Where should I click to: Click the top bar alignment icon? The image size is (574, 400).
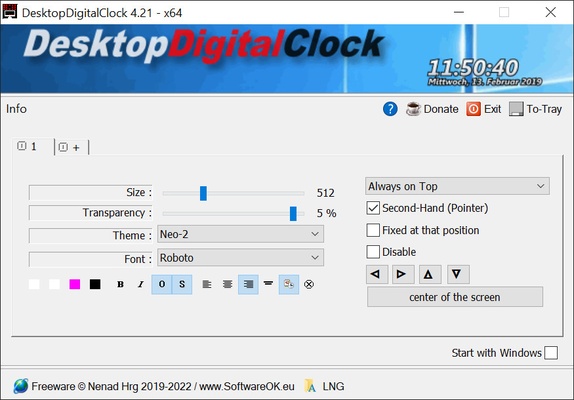click(x=268, y=284)
